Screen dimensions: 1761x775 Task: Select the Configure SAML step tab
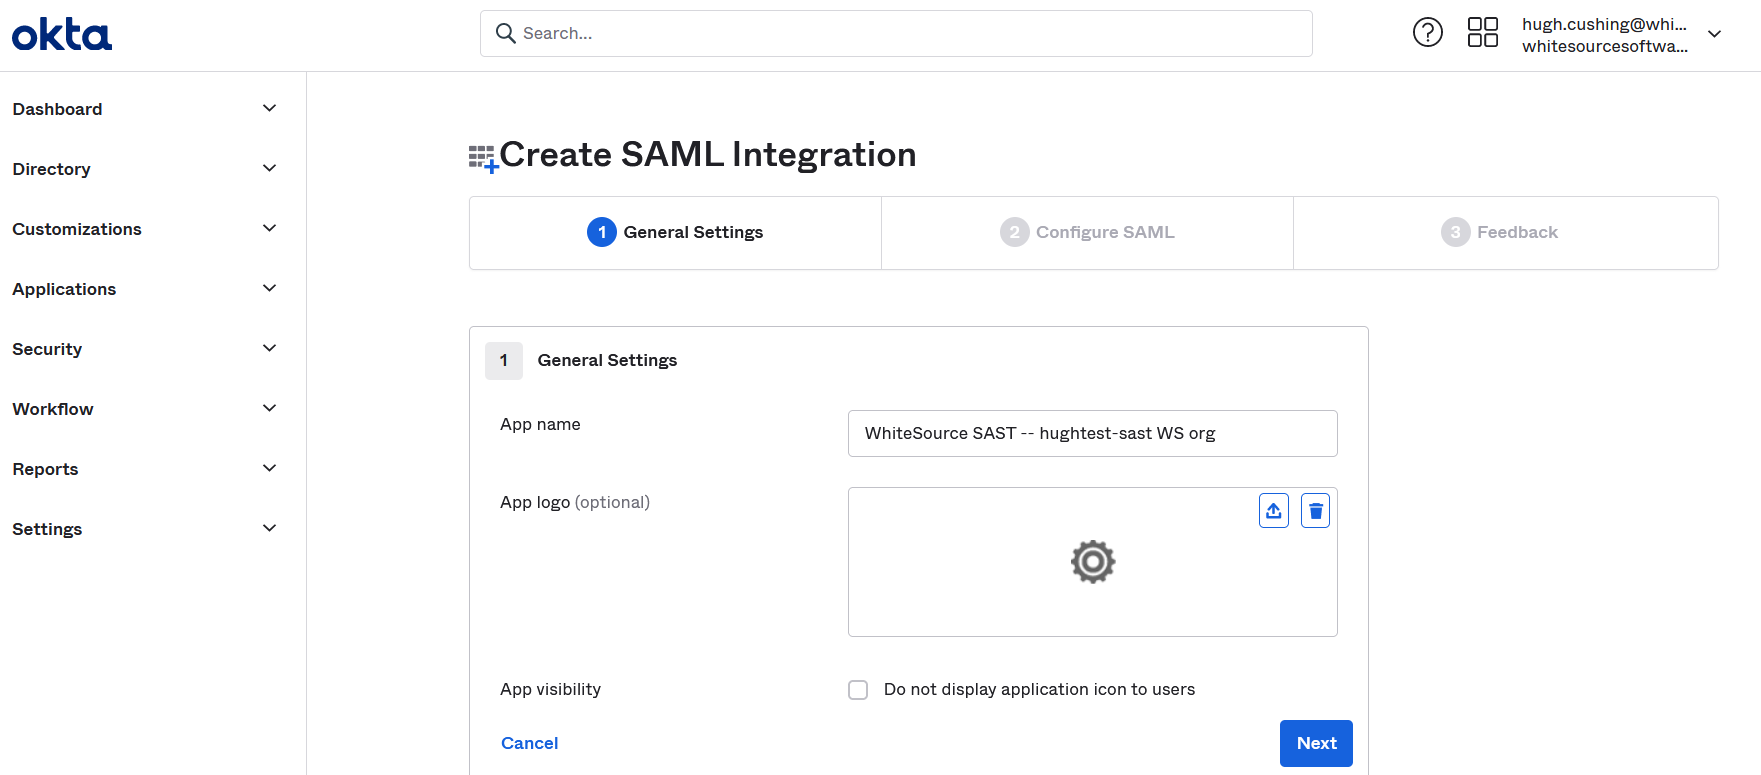point(1087,233)
